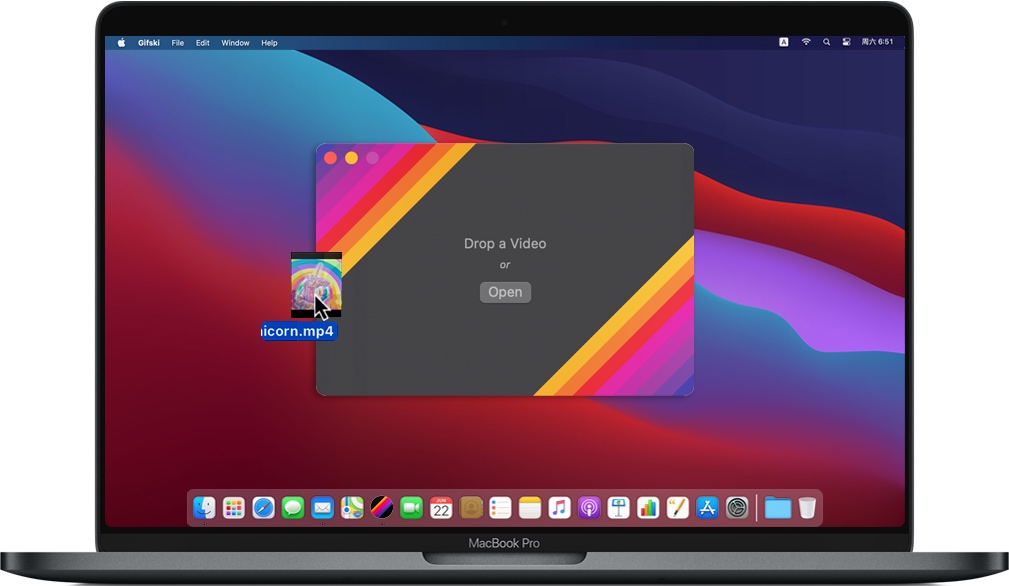The image size is (1009, 586).
Task: Open FaceTime from the Dock
Action: [x=411, y=508]
